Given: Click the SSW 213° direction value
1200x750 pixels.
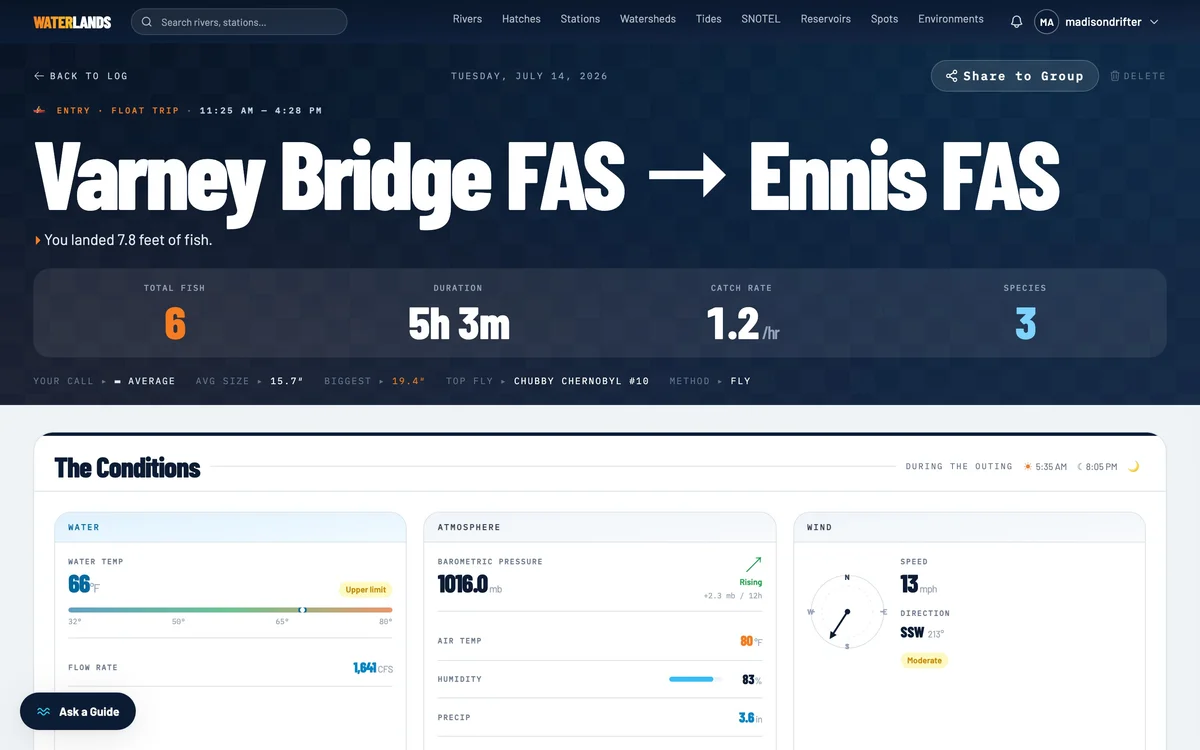Looking at the screenshot, I should click(x=922, y=632).
